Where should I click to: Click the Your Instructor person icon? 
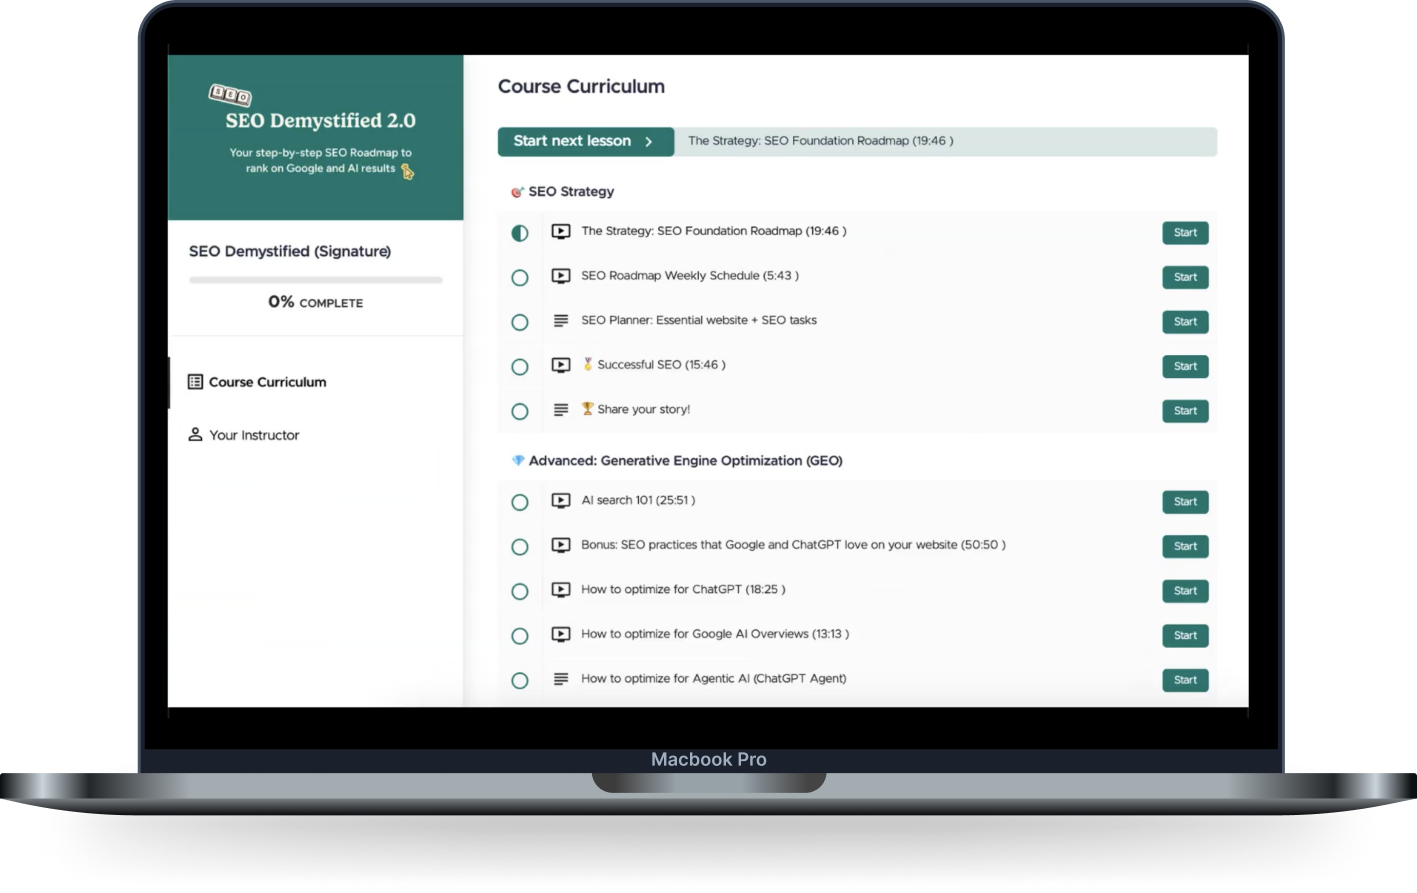point(195,435)
